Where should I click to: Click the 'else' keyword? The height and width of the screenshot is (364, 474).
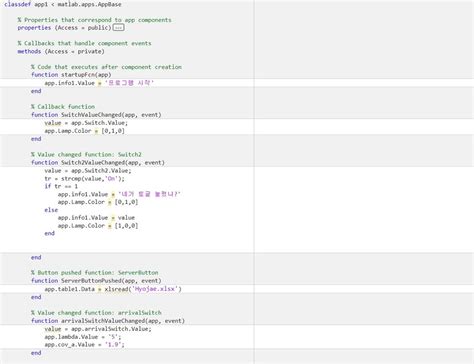(x=51, y=210)
